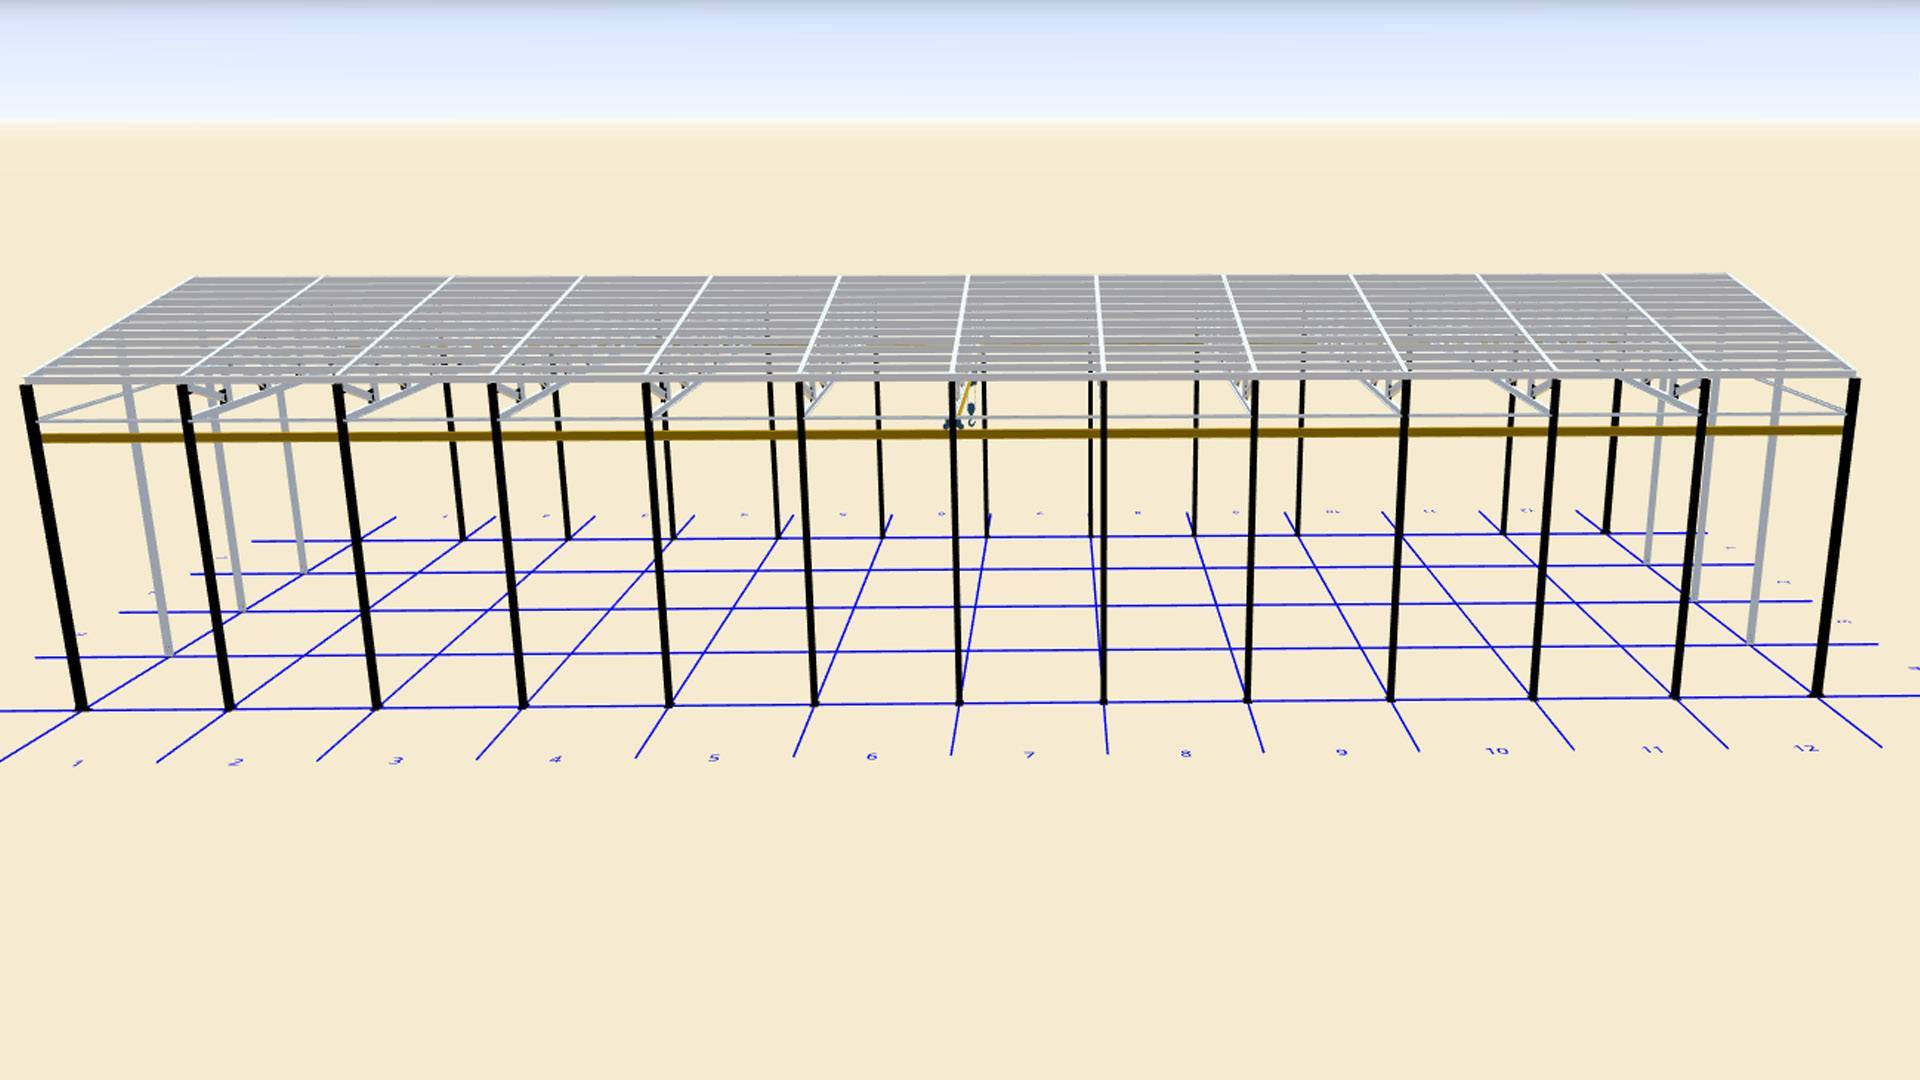Select grid axis label 1
The image size is (1920, 1080).
[x=78, y=765]
